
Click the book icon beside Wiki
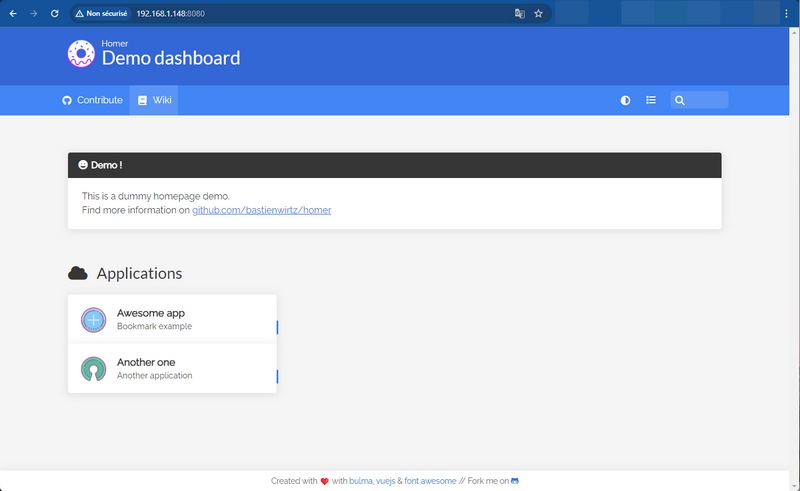(x=142, y=101)
